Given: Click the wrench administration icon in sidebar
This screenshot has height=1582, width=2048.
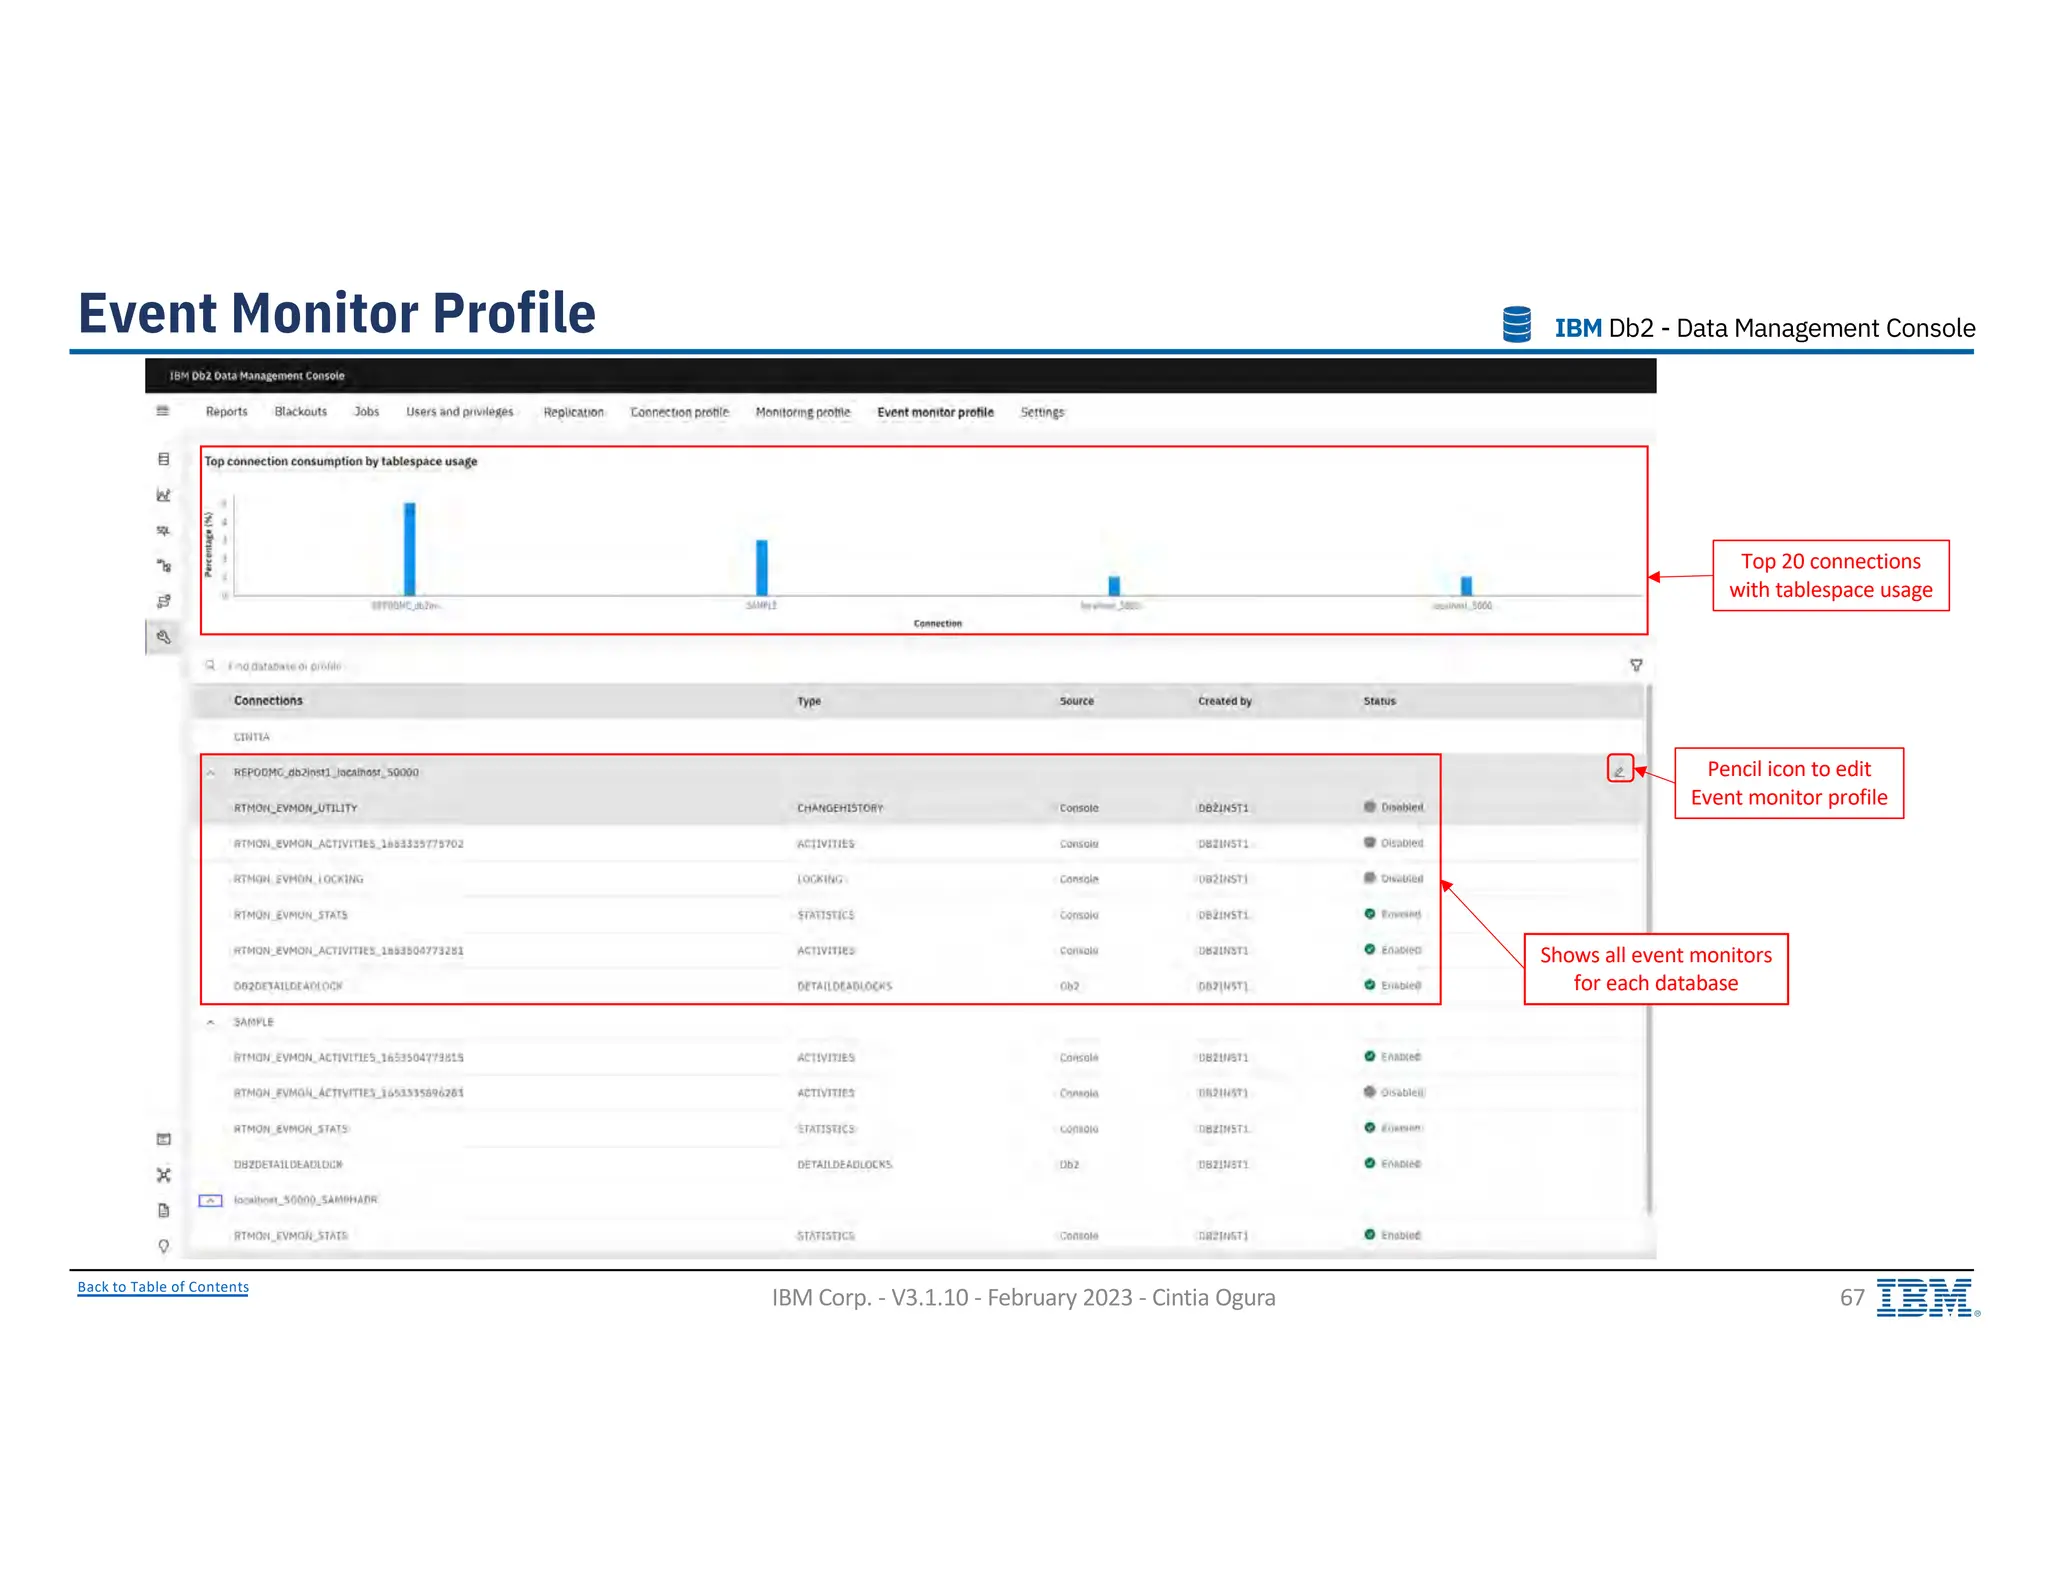Looking at the screenshot, I should point(164,636).
